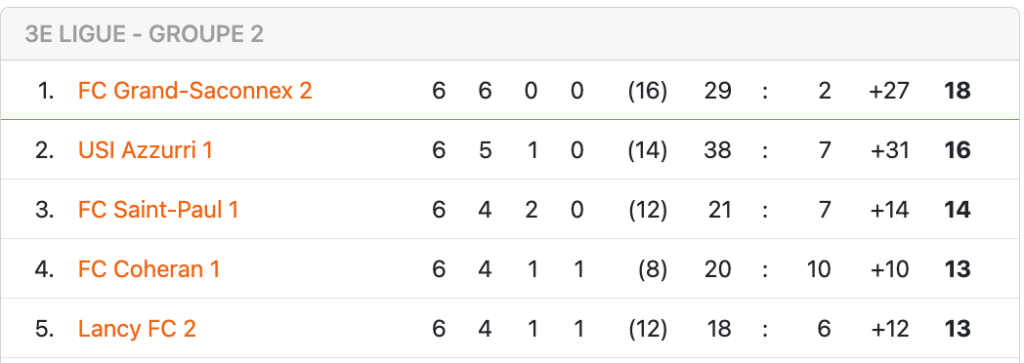
Task: Click the 13 points of Lancy FC 2
Action: coord(957,328)
